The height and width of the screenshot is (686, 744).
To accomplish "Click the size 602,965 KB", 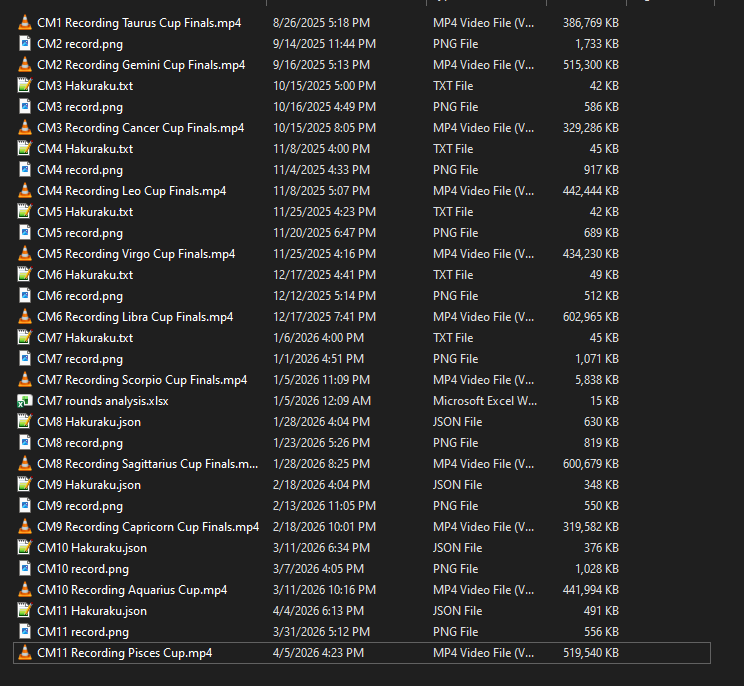I will point(591,317).
